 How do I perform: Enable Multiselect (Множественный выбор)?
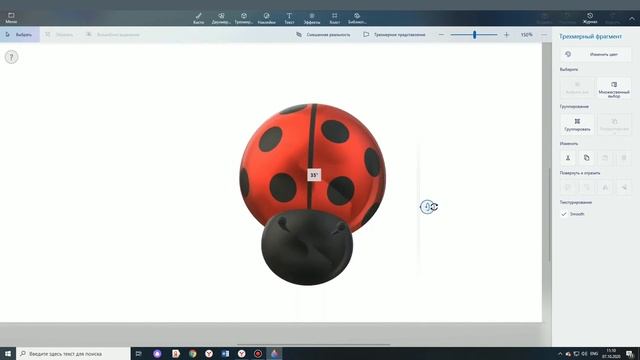(614, 89)
